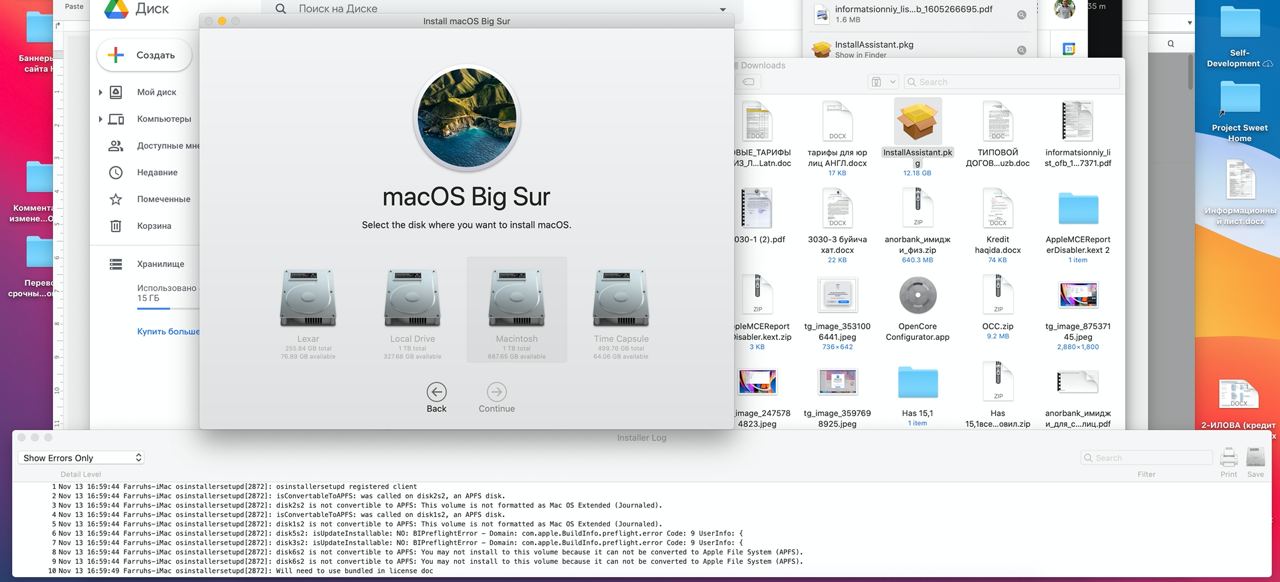Open Недавние in Drive sidebar
Image resolution: width=1280 pixels, height=582 pixels.
coord(157,172)
